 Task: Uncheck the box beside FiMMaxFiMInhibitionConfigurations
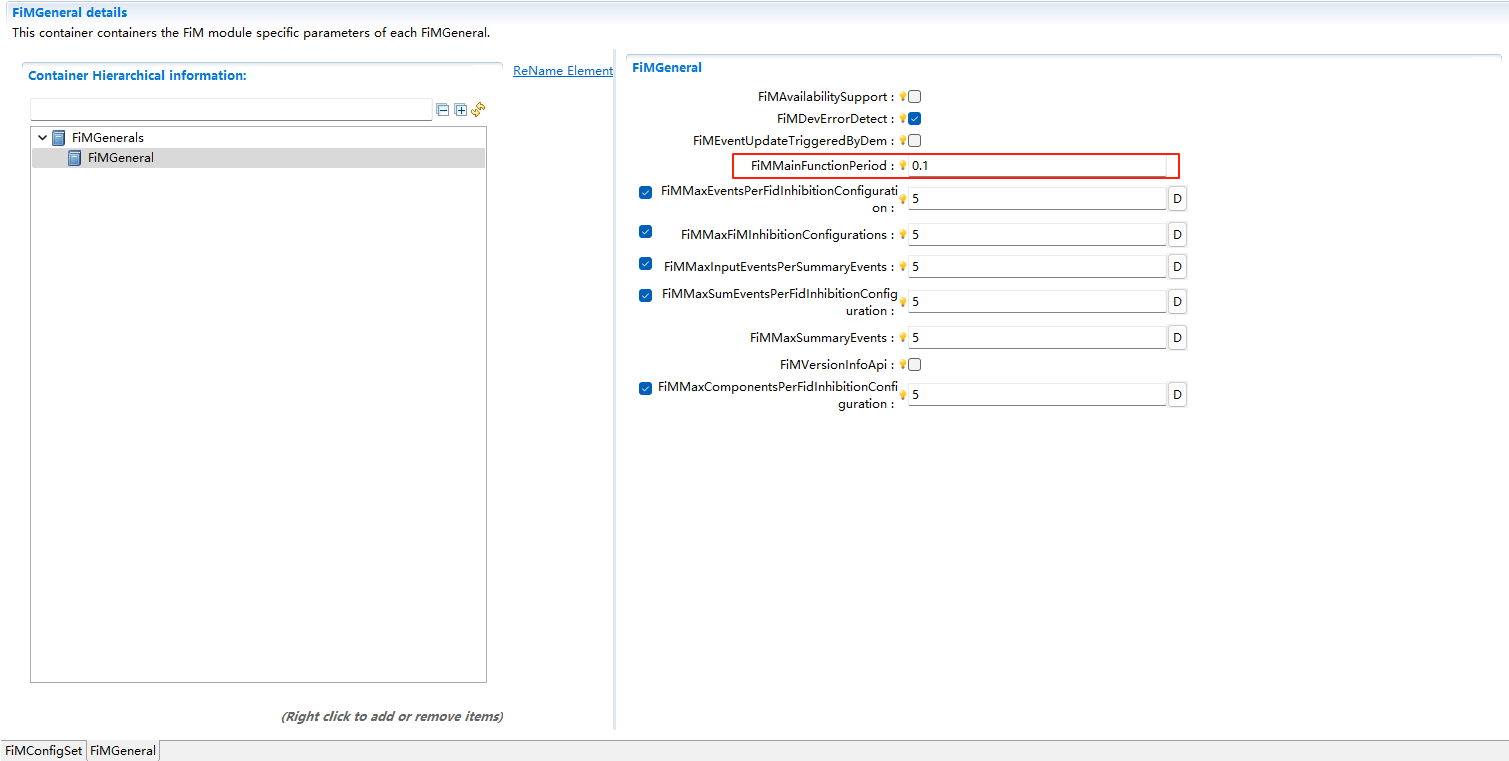(645, 231)
